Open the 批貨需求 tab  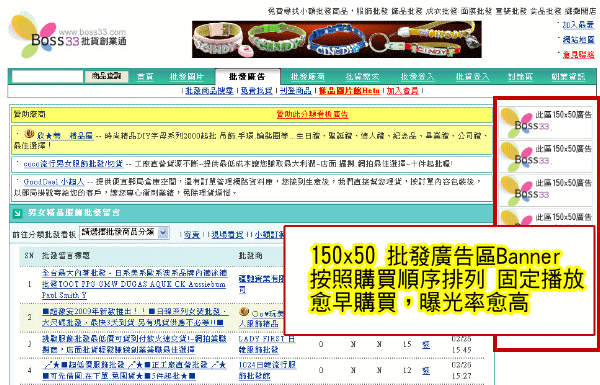pos(362,77)
